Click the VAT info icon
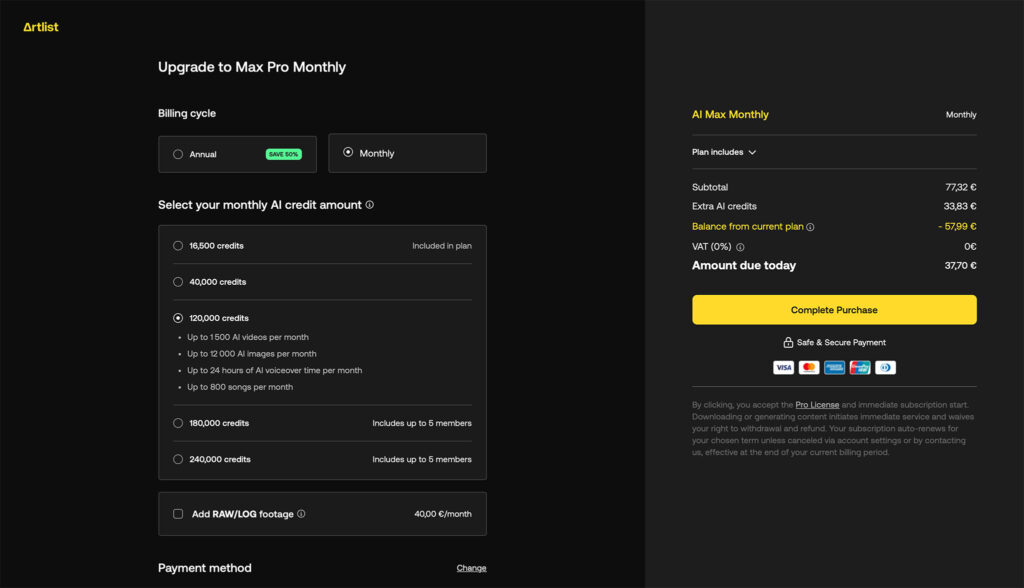Viewport: 1024px width, 588px height. (740, 247)
